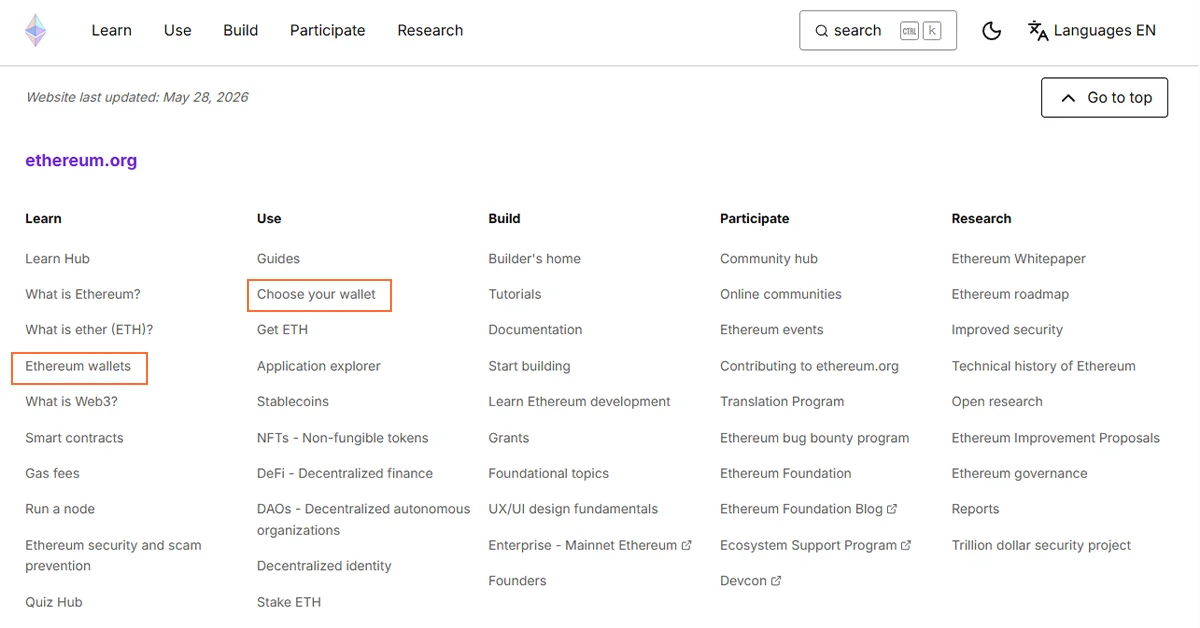The height and width of the screenshot is (628, 1200).
Task: Open Documentation link
Action: click(x=535, y=329)
